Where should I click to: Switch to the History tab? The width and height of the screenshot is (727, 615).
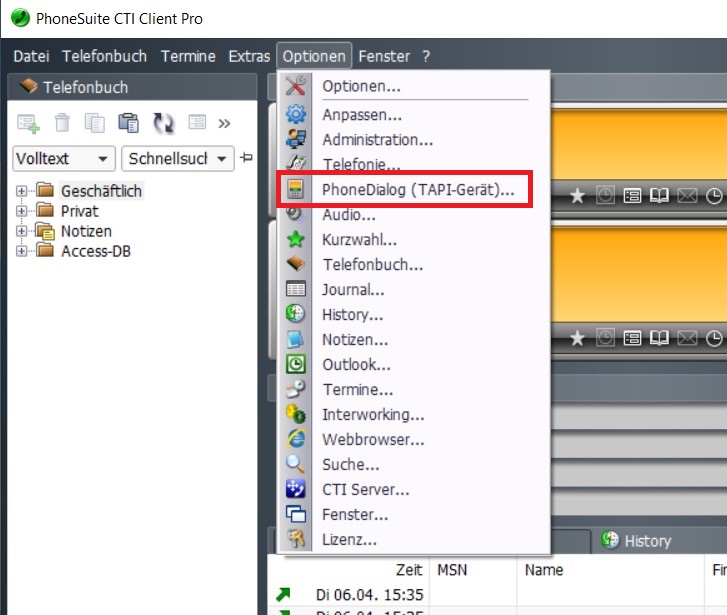tap(637, 540)
